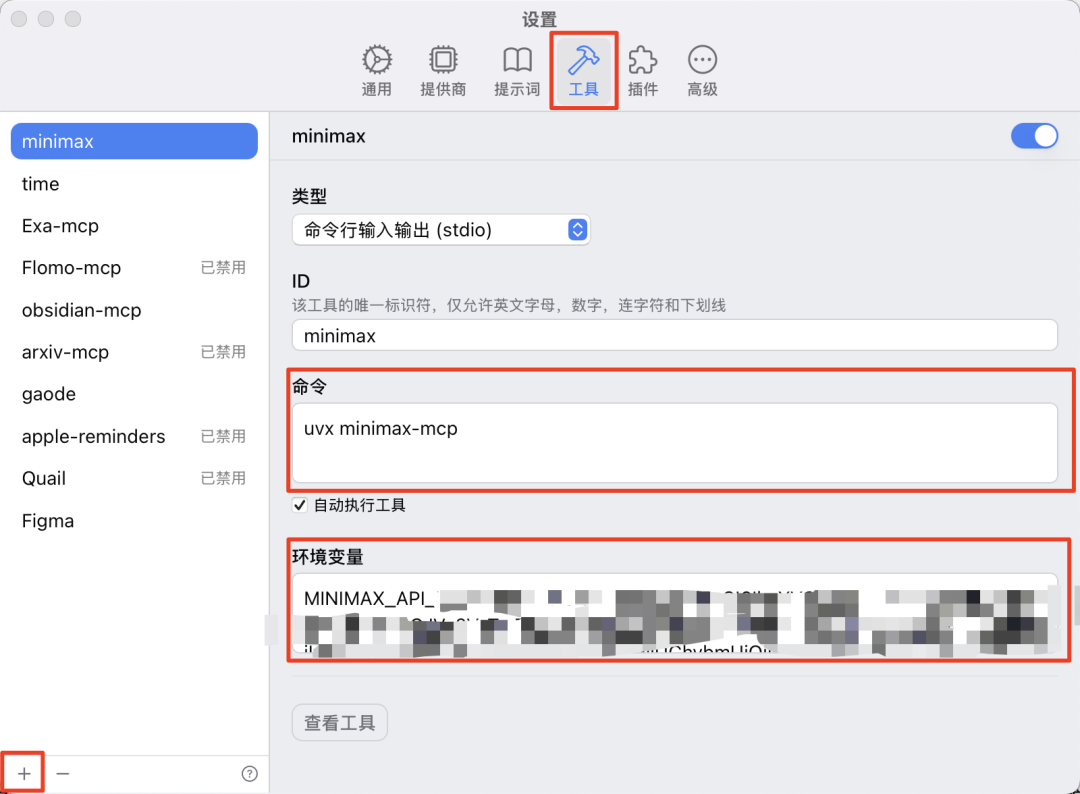The width and height of the screenshot is (1080, 794).
Task: Click the 查看工具 button
Action: pos(340,722)
